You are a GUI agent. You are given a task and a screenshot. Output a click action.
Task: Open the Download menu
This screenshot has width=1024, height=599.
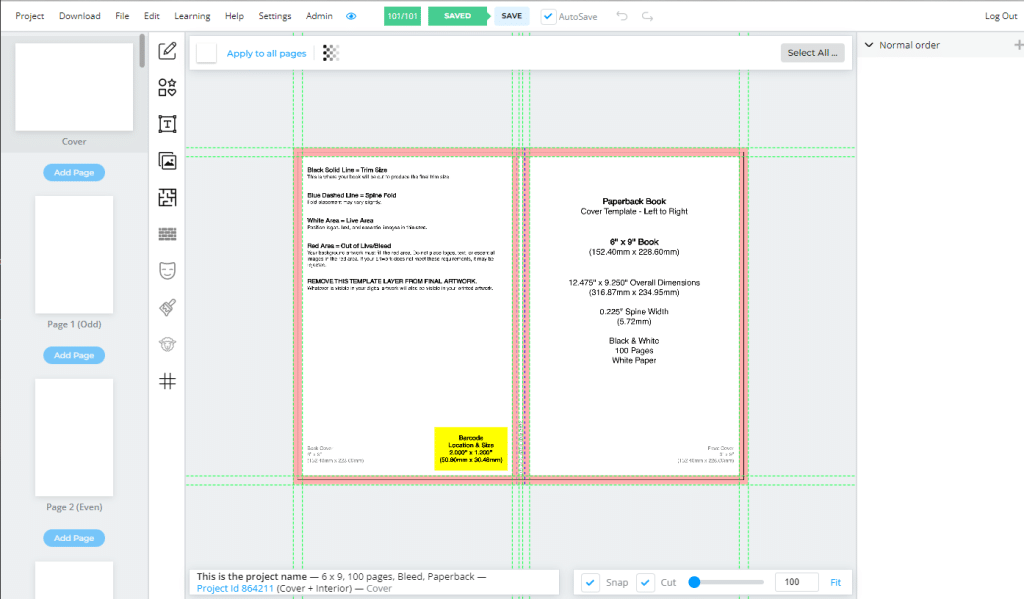coord(79,17)
